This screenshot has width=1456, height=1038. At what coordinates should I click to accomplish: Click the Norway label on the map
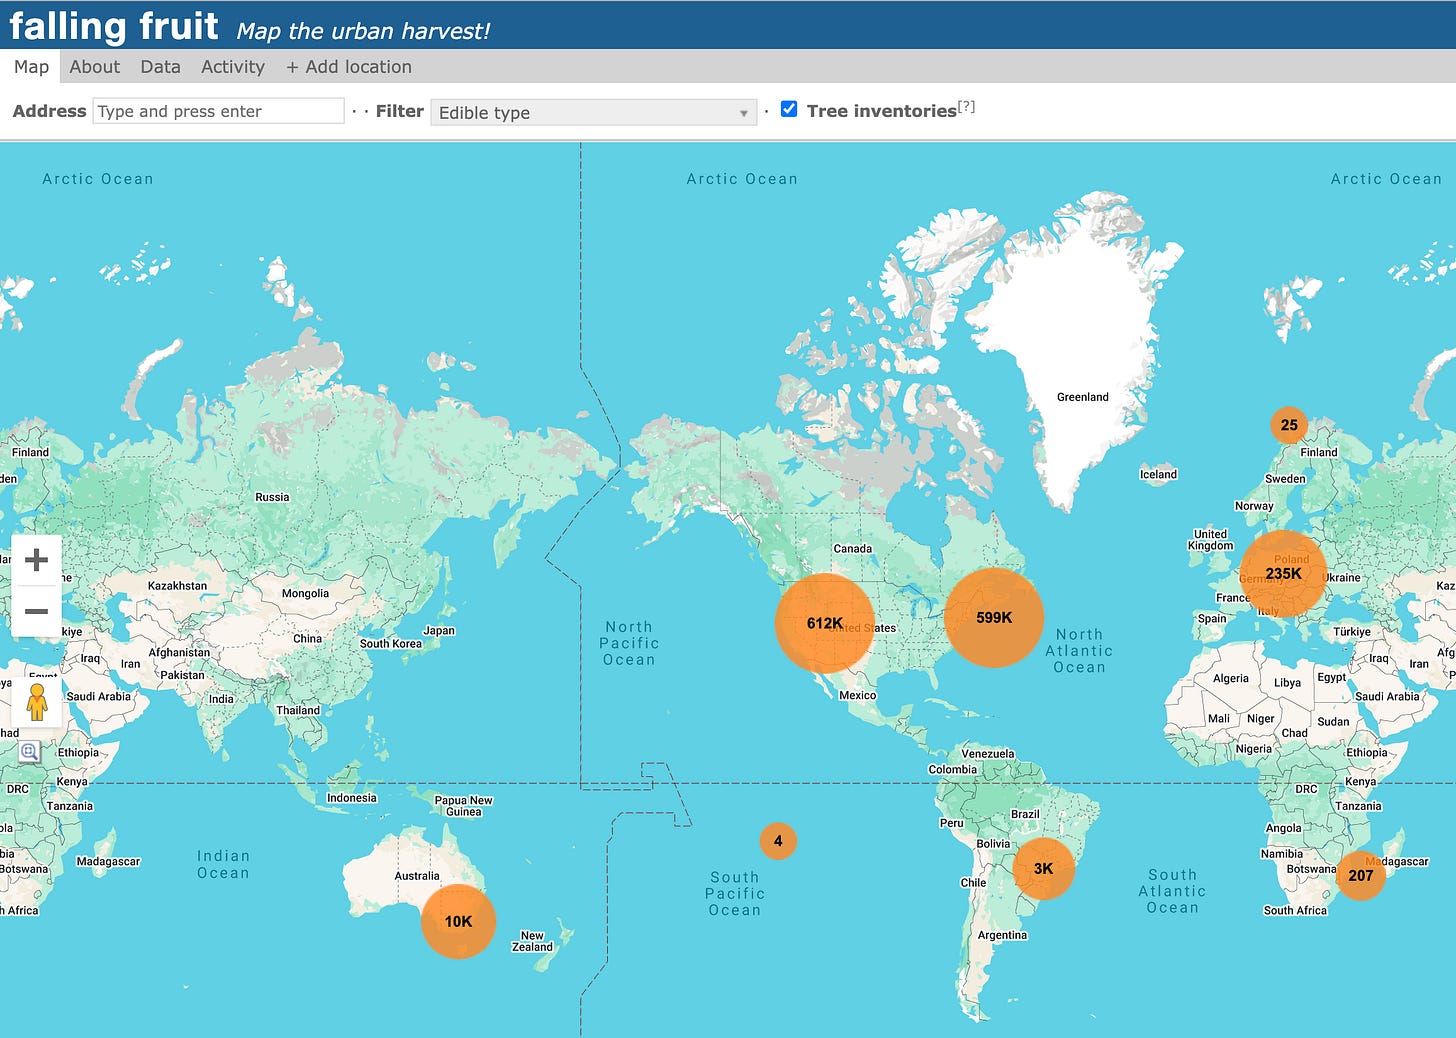pyautogui.click(x=1254, y=506)
